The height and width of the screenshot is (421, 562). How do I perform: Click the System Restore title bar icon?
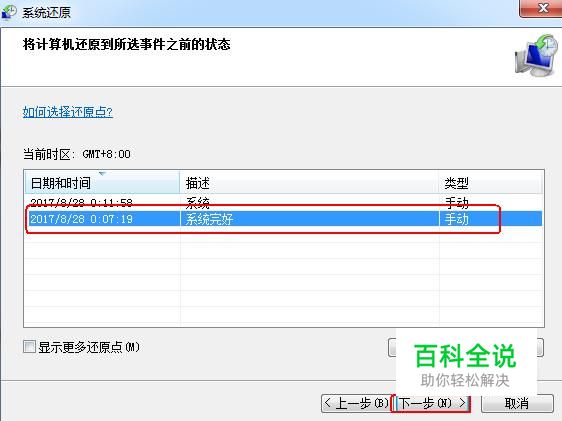[9, 12]
